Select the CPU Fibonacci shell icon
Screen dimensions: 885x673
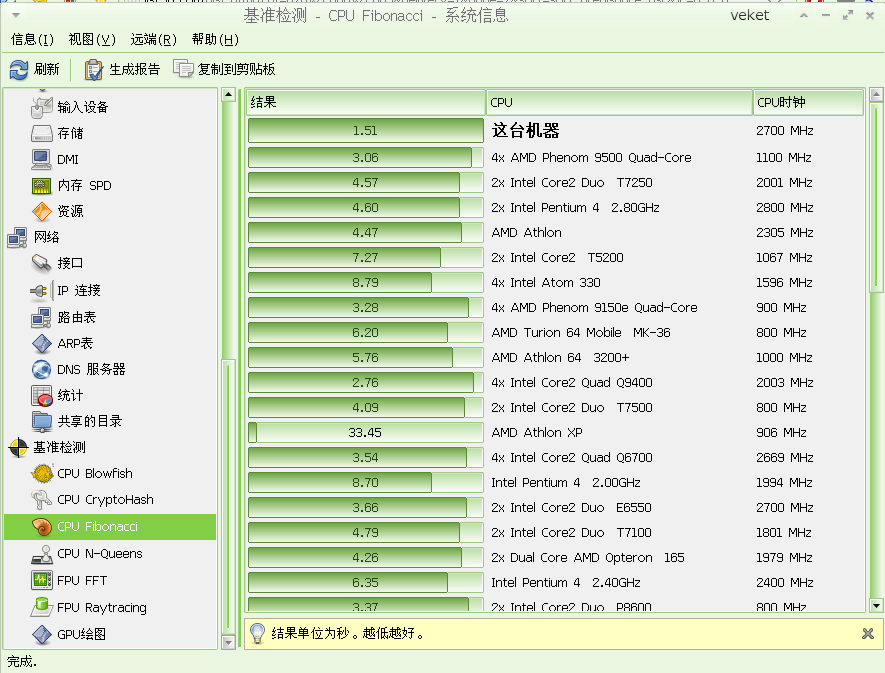[x=42, y=527]
